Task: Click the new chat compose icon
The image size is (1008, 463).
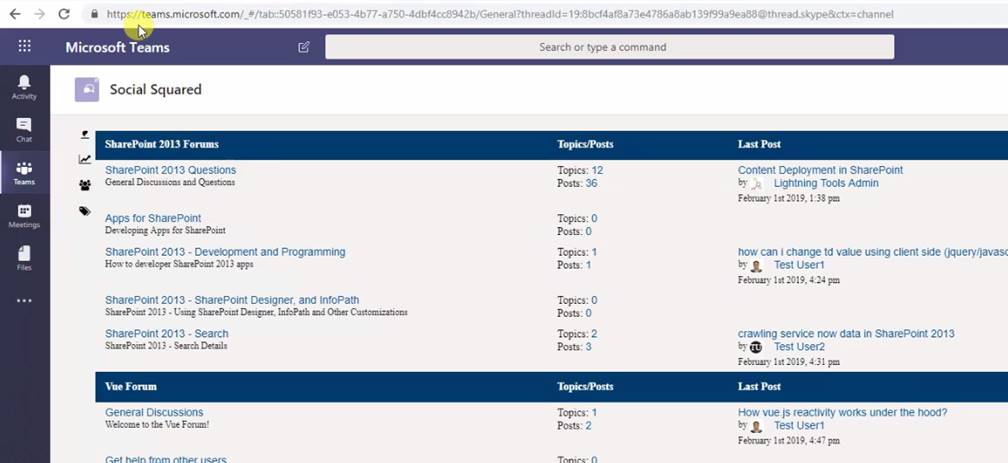Action: click(x=303, y=47)
